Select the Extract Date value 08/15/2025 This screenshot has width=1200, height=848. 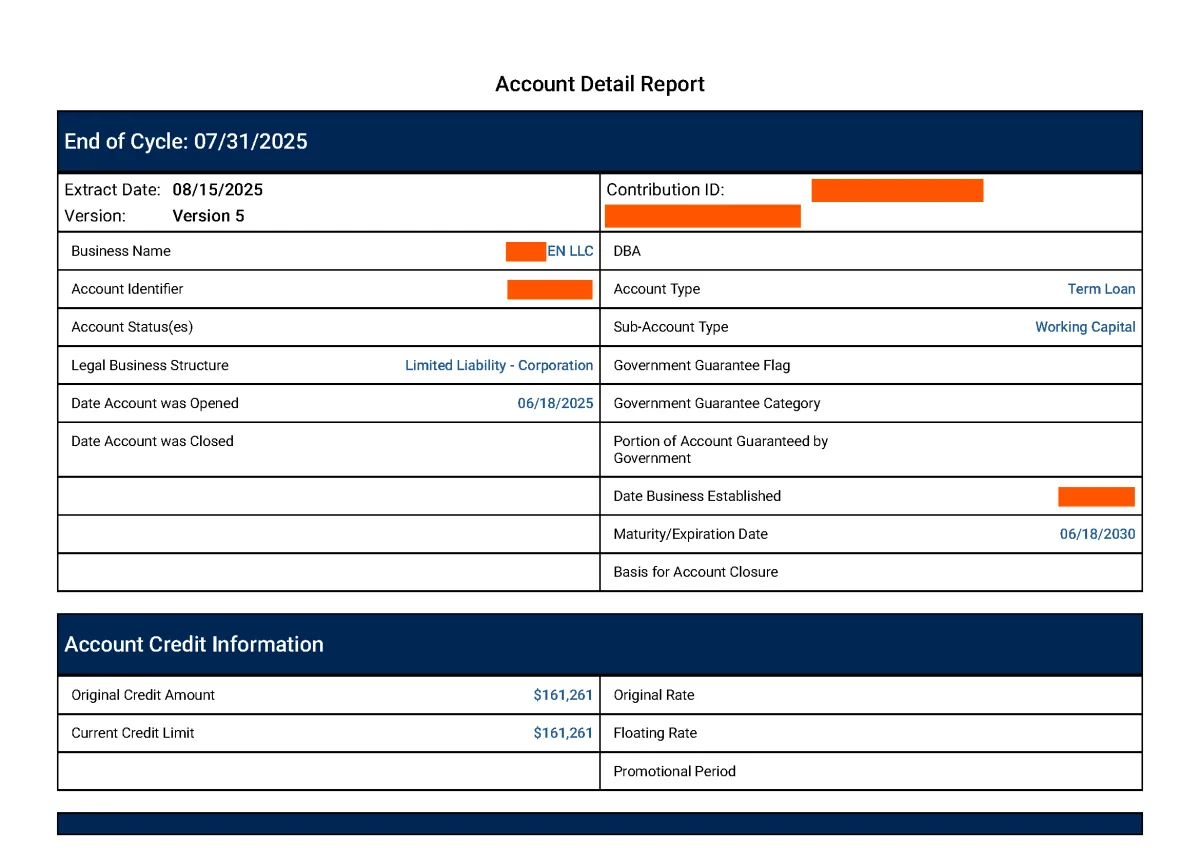217,189
